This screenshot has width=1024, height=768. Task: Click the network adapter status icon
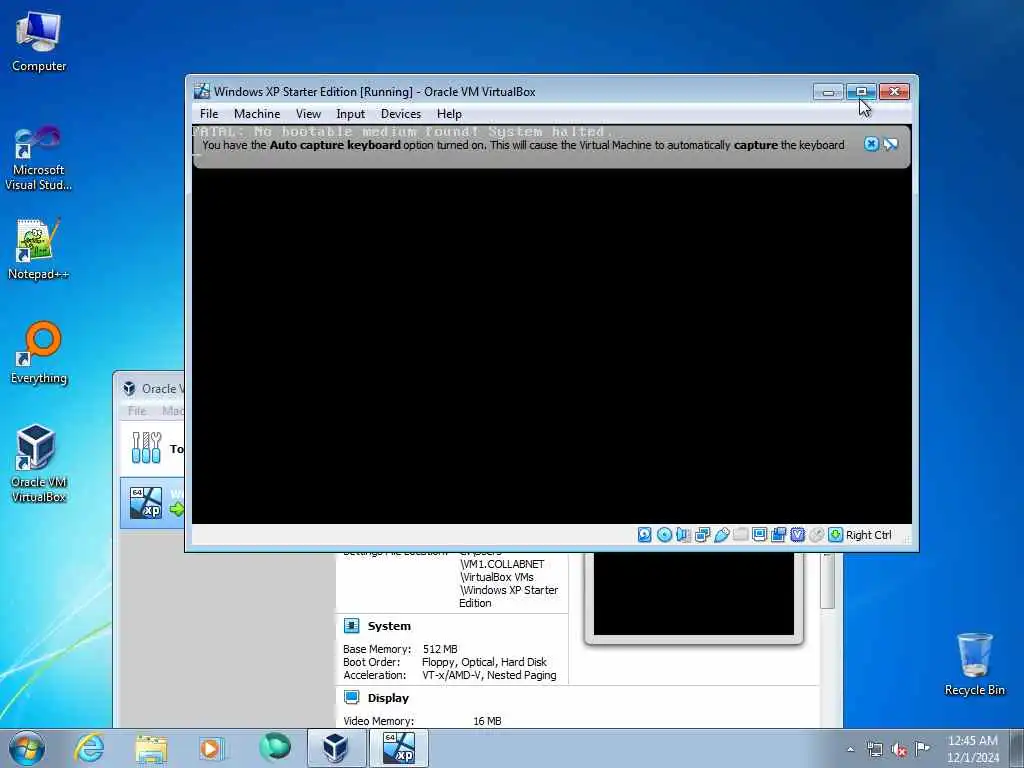[703, 535]
